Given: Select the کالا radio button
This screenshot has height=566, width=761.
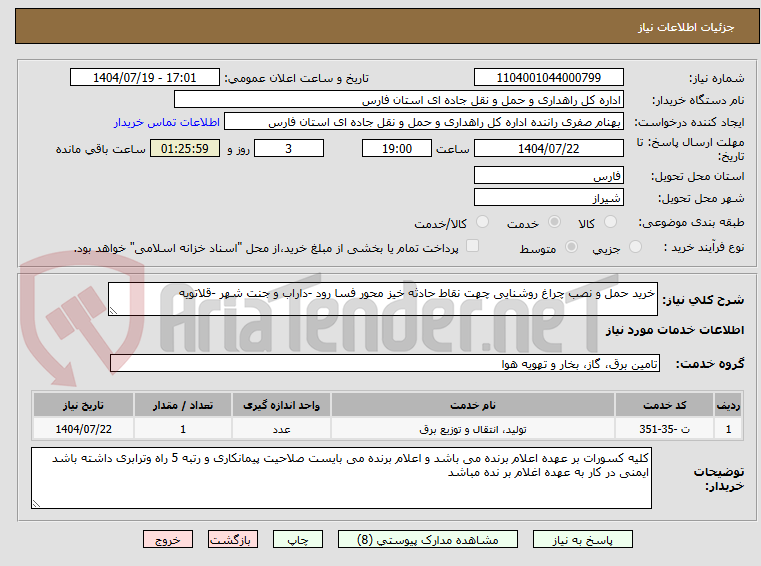Looking at the screenshot, I should [610, 222].
